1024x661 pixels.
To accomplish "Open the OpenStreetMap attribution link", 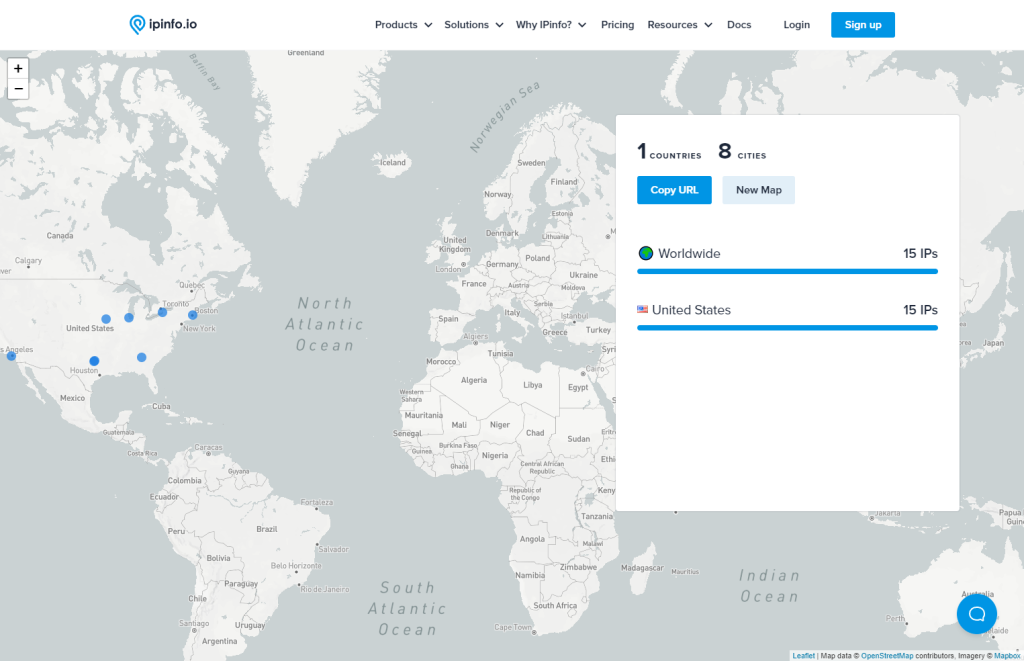I will click(886, 656).
